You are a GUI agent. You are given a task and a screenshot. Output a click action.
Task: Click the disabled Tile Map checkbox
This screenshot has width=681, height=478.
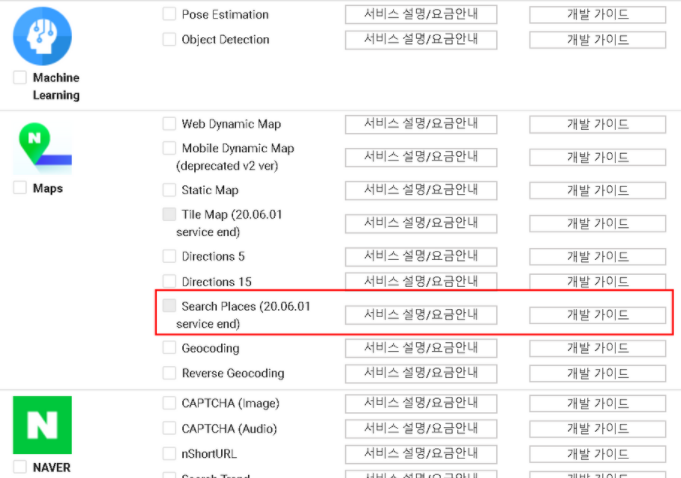click(169, 214)
